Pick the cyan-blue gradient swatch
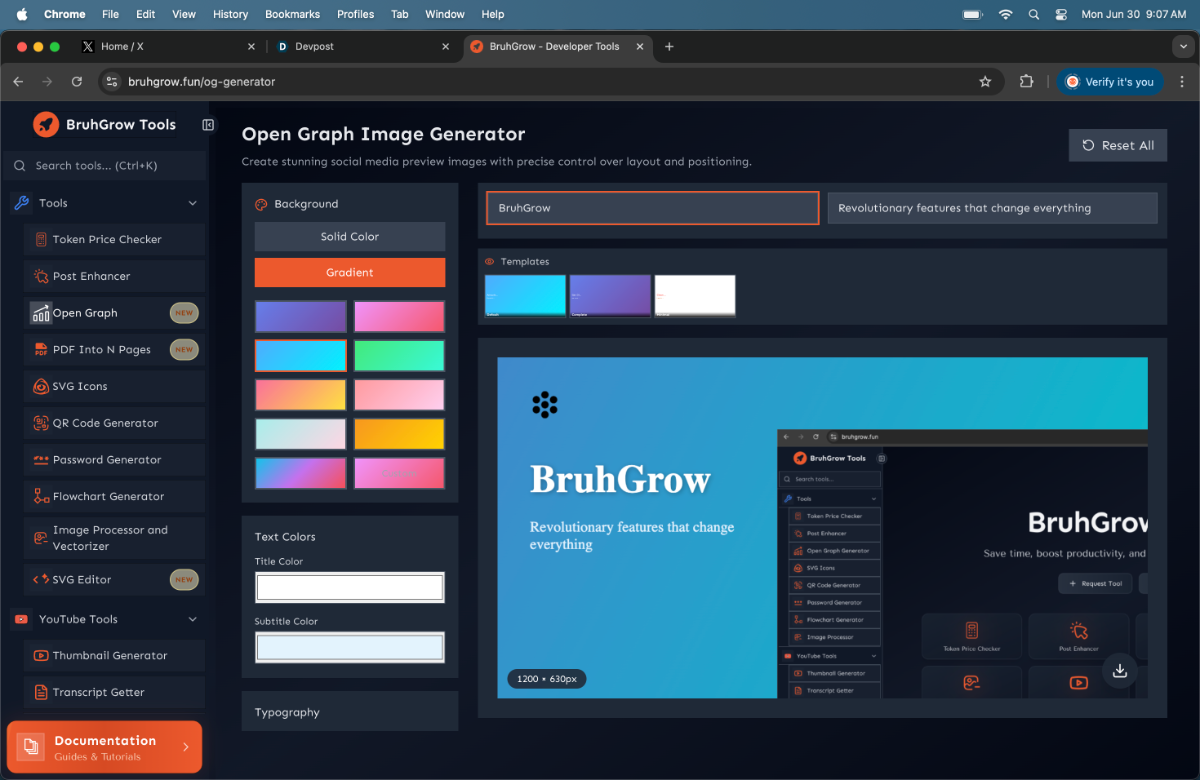 click(x=300, y=355)
